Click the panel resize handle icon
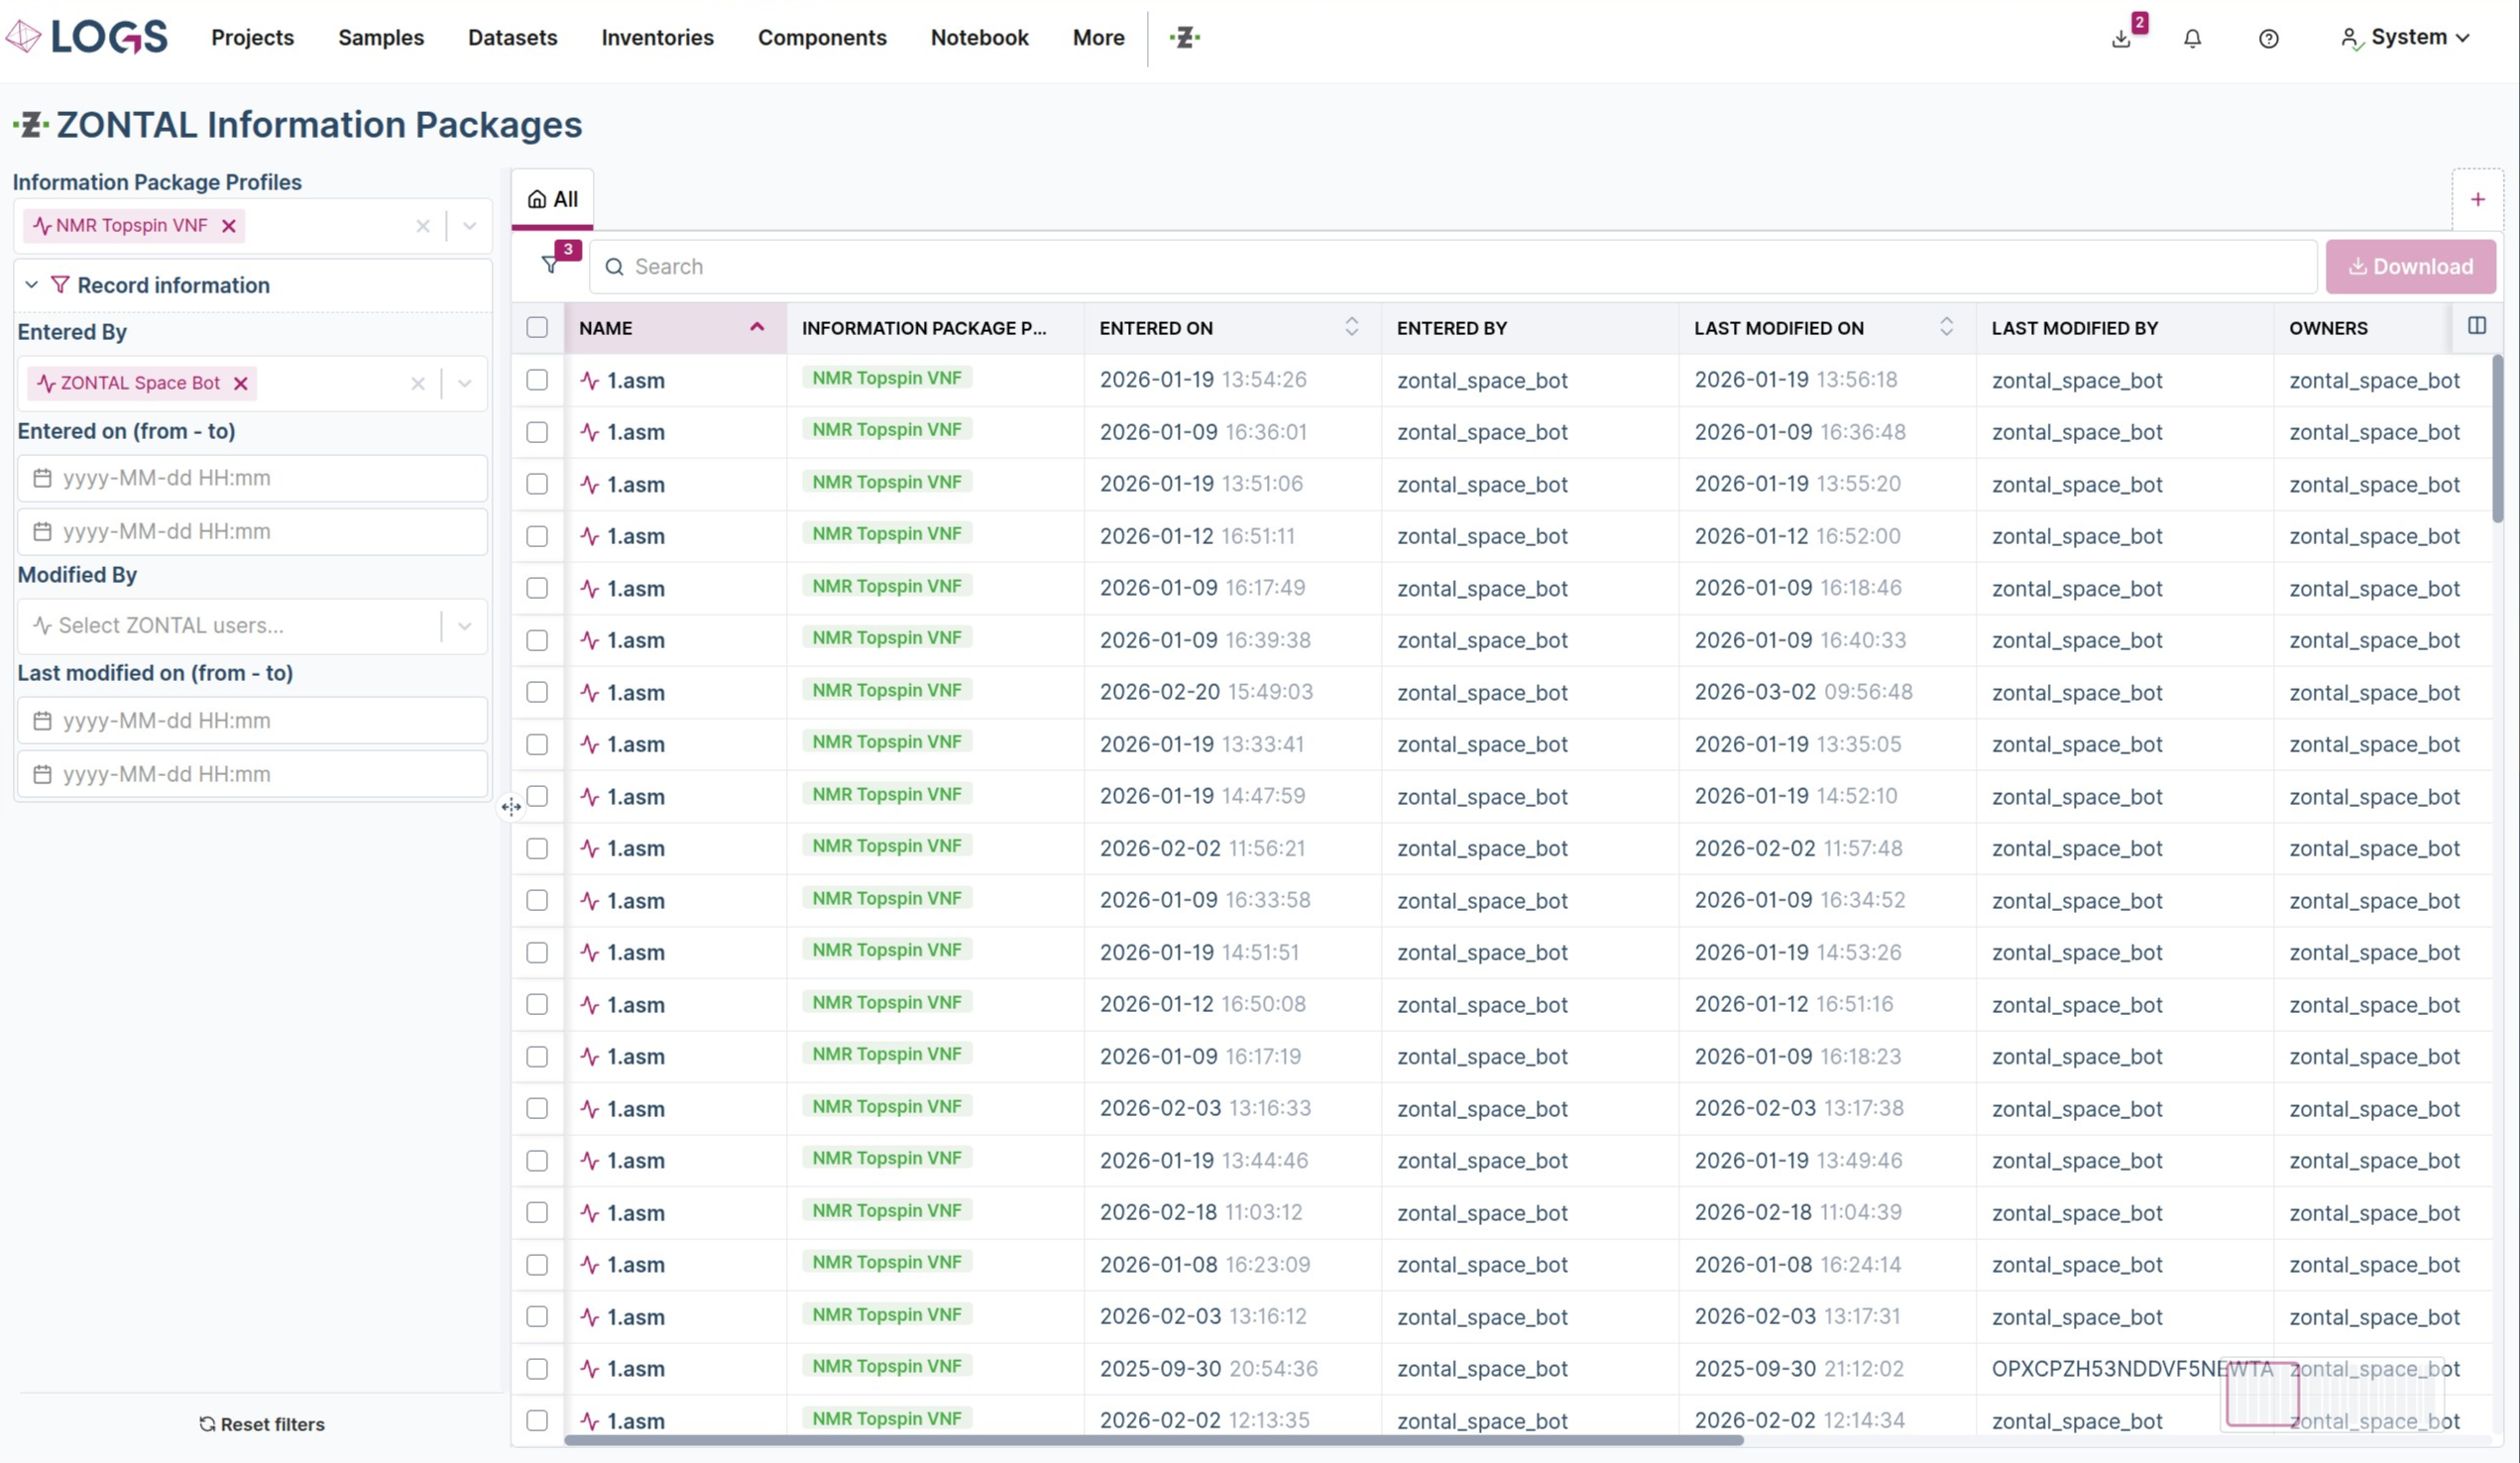This screenshot has height=1463, width=2520. 511,807
